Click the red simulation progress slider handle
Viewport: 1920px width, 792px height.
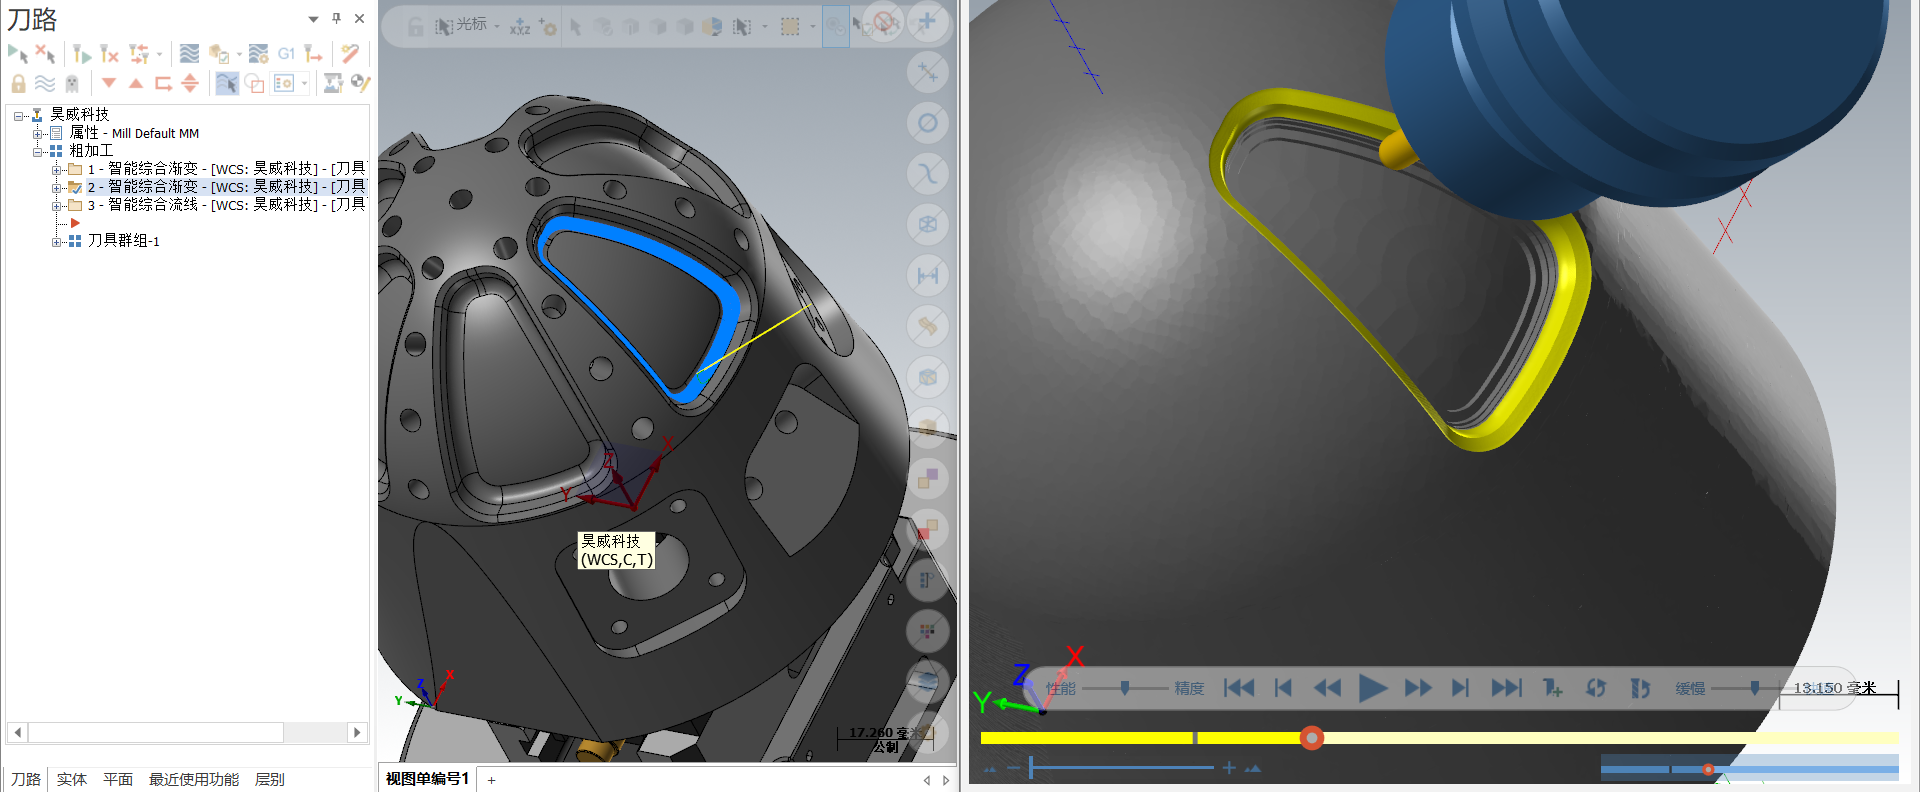pos(1312,738)
